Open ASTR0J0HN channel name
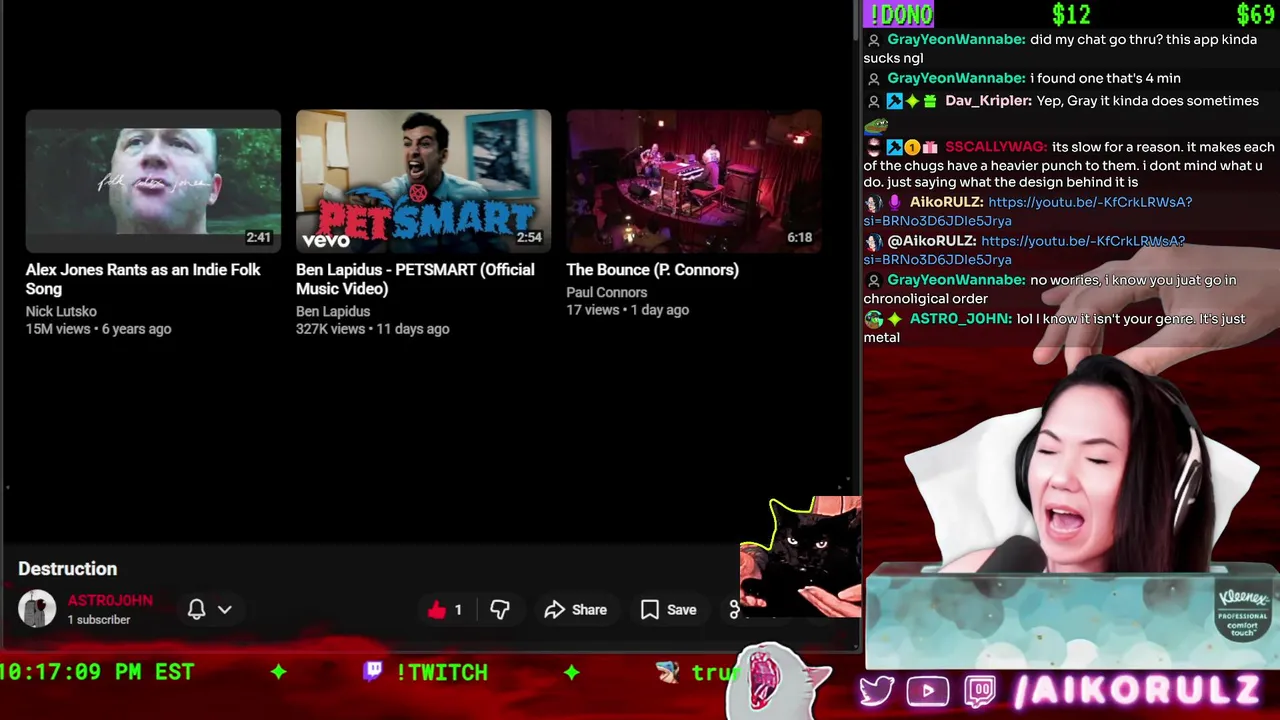1280x720 pixels. point(110,600)
